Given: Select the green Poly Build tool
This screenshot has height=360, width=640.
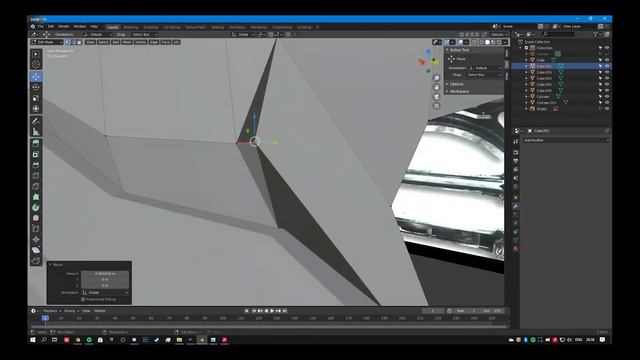Looking at the screenshot, I should point(36,197).
